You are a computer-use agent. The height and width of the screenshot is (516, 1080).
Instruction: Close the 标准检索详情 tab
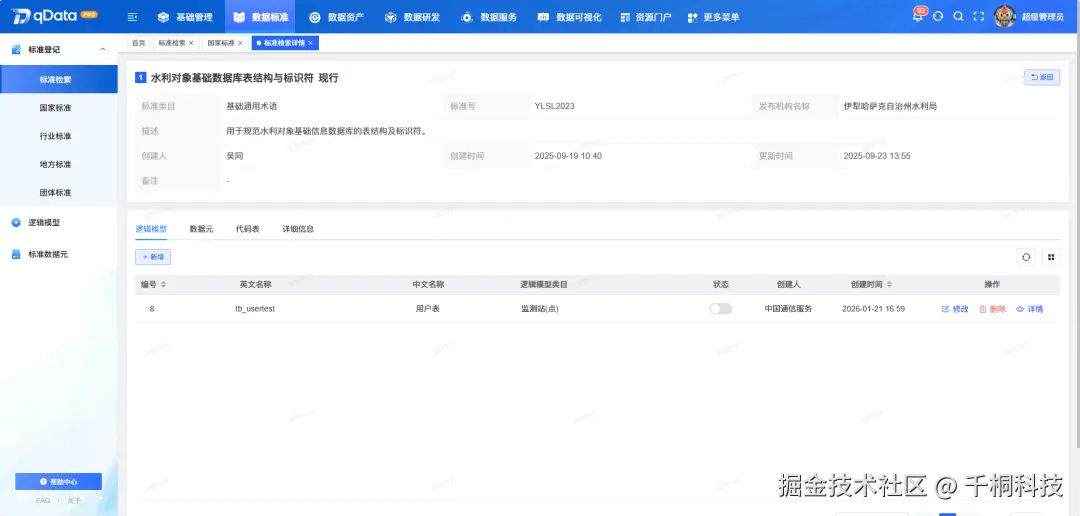click(x=311, y=43)
